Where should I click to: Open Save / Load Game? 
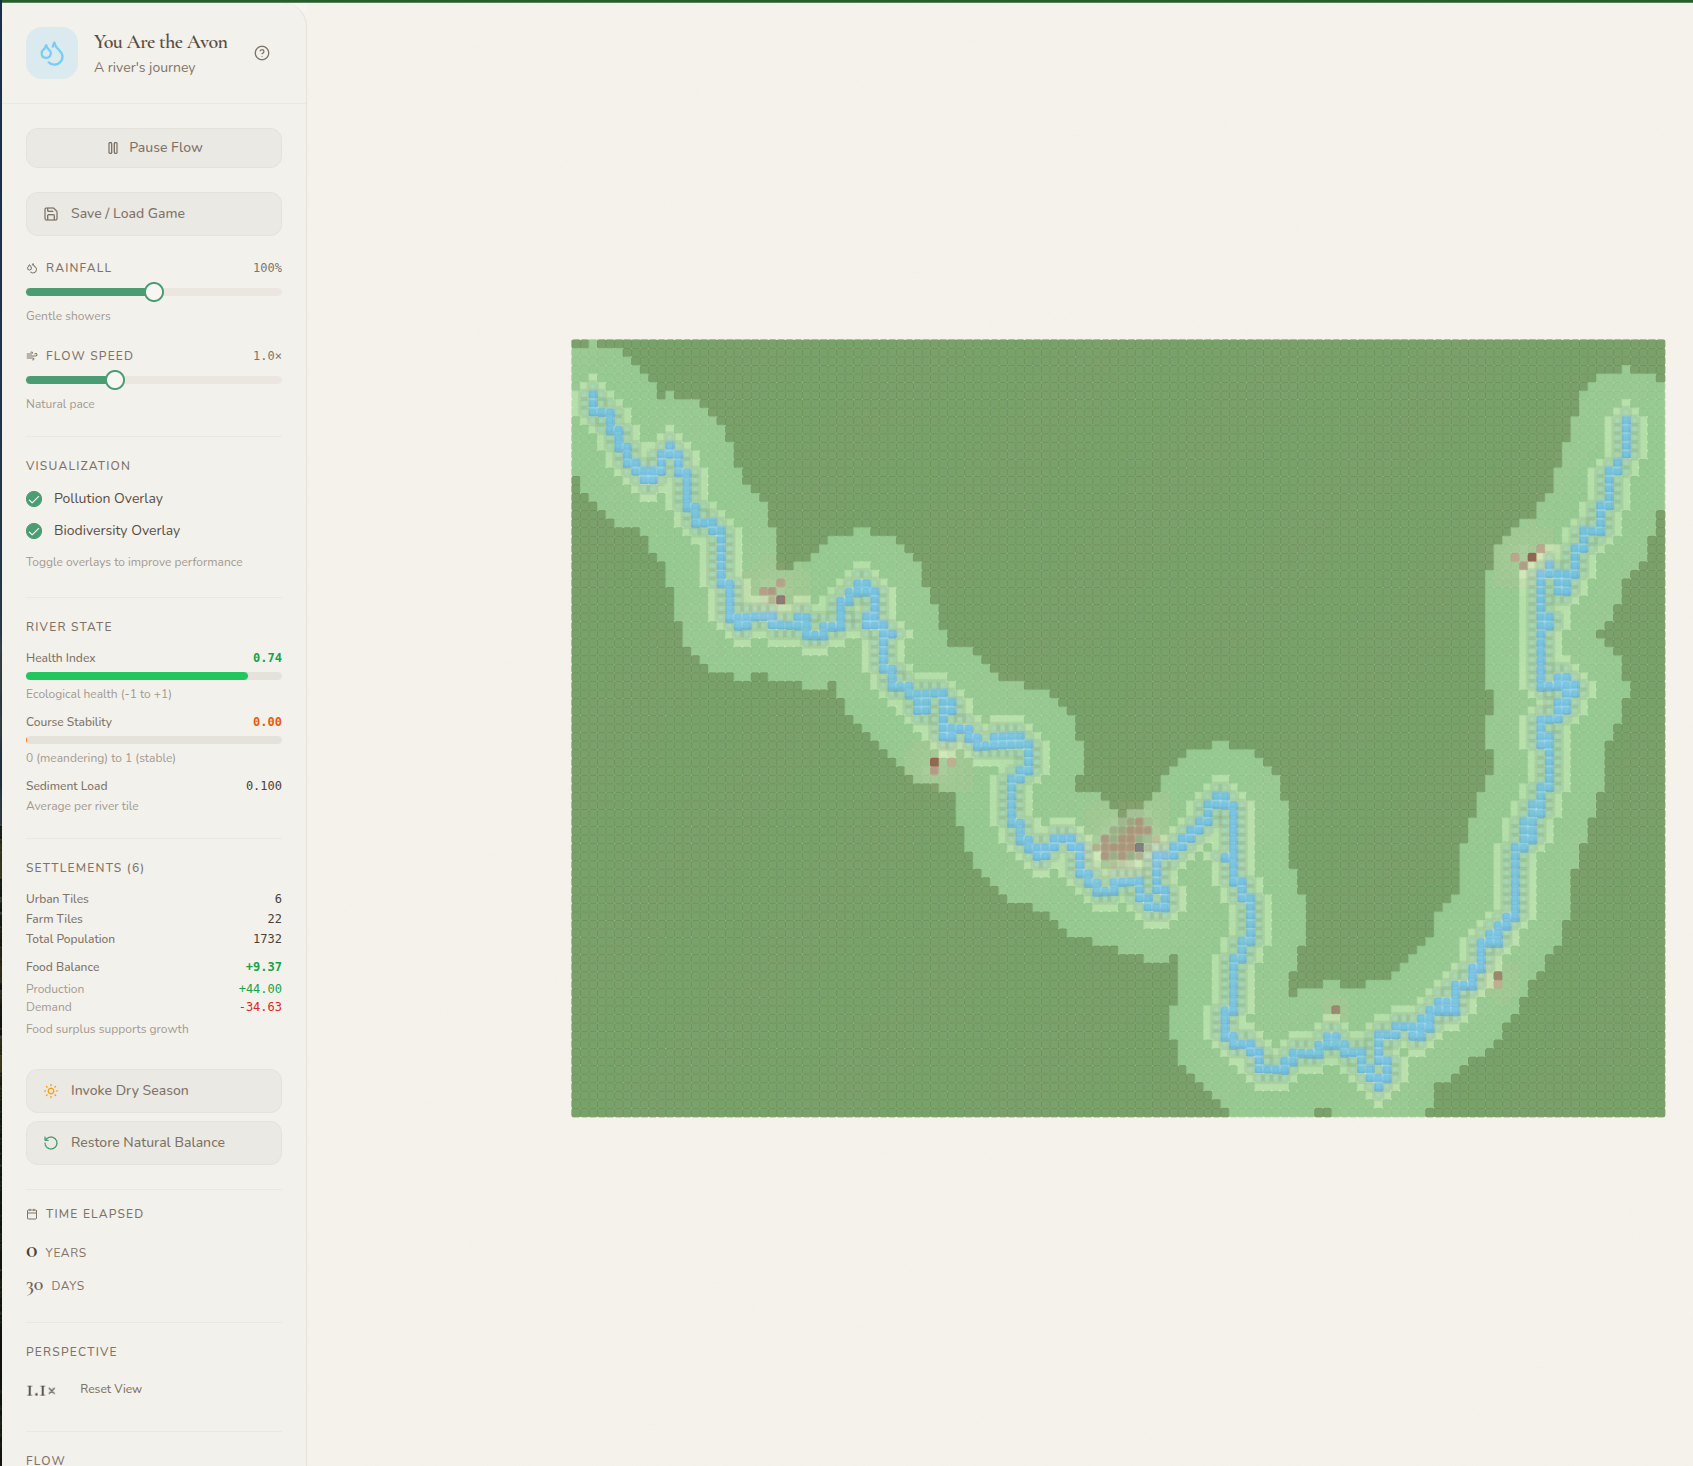[154, 214]
